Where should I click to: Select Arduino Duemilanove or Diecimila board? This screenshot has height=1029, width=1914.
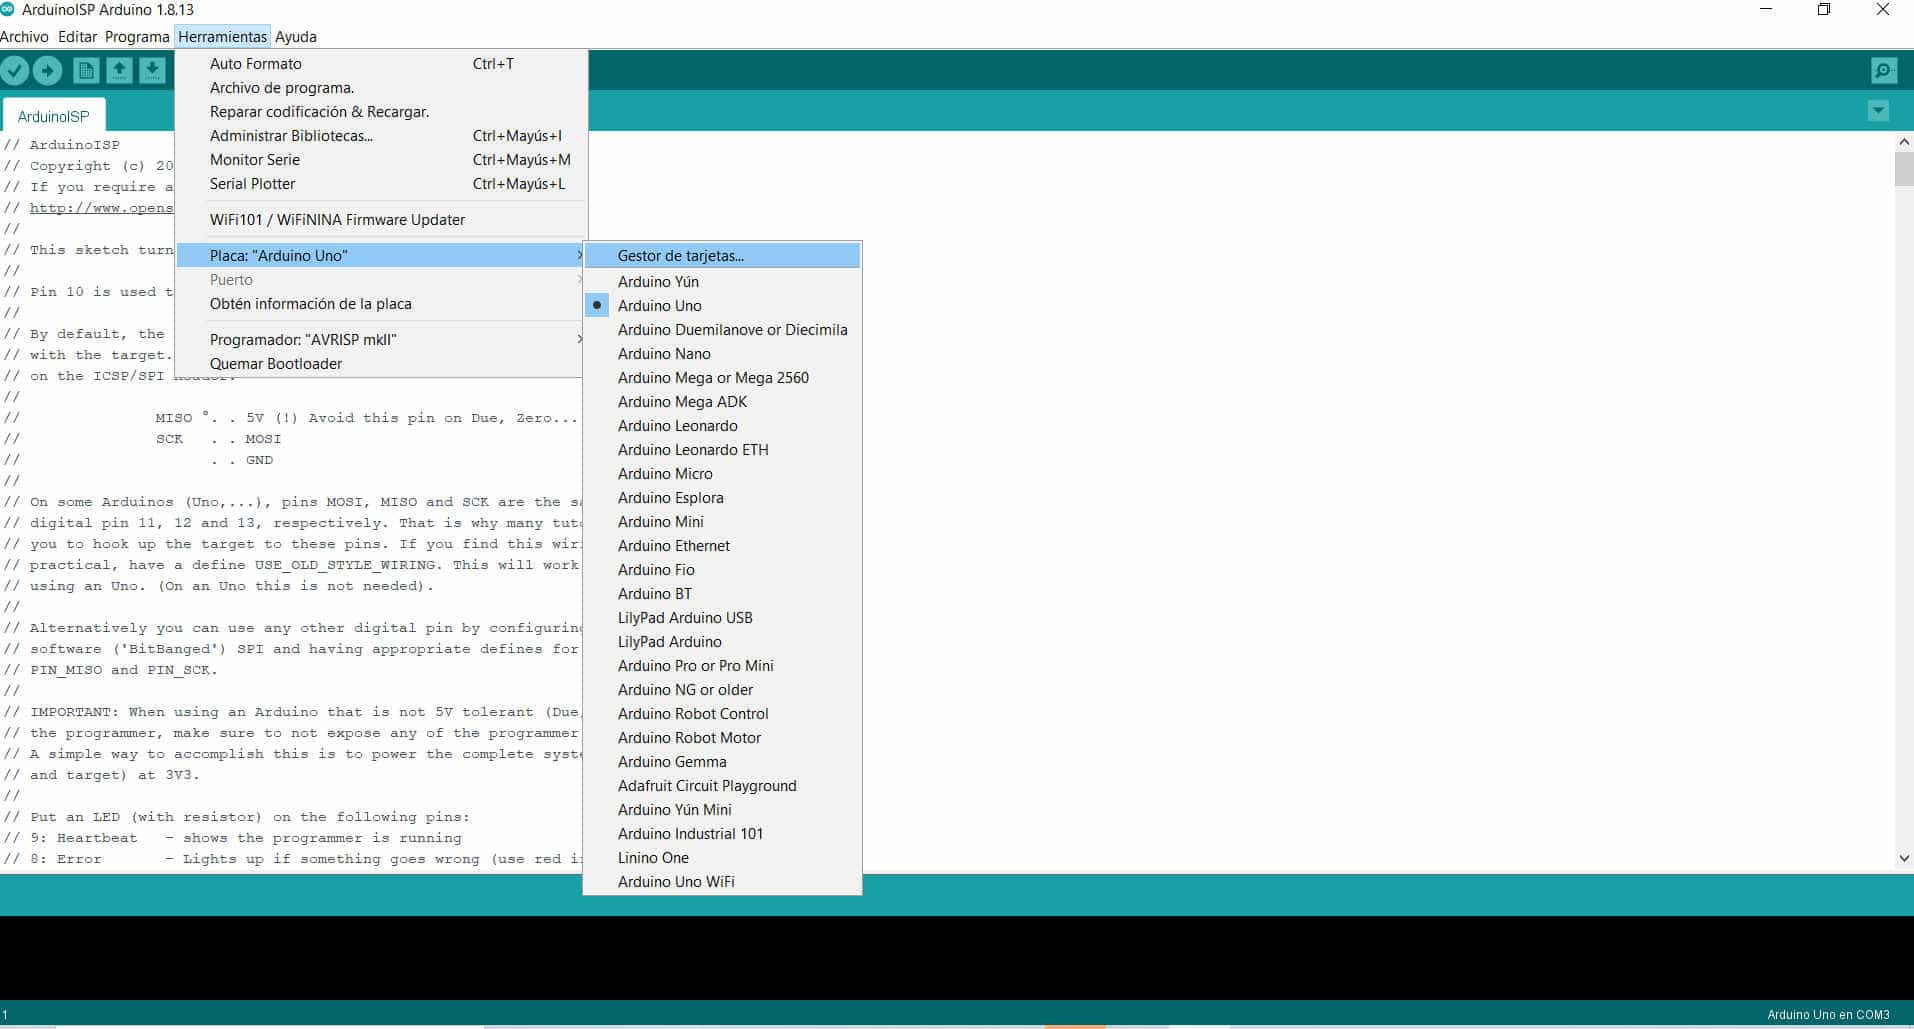722,330
